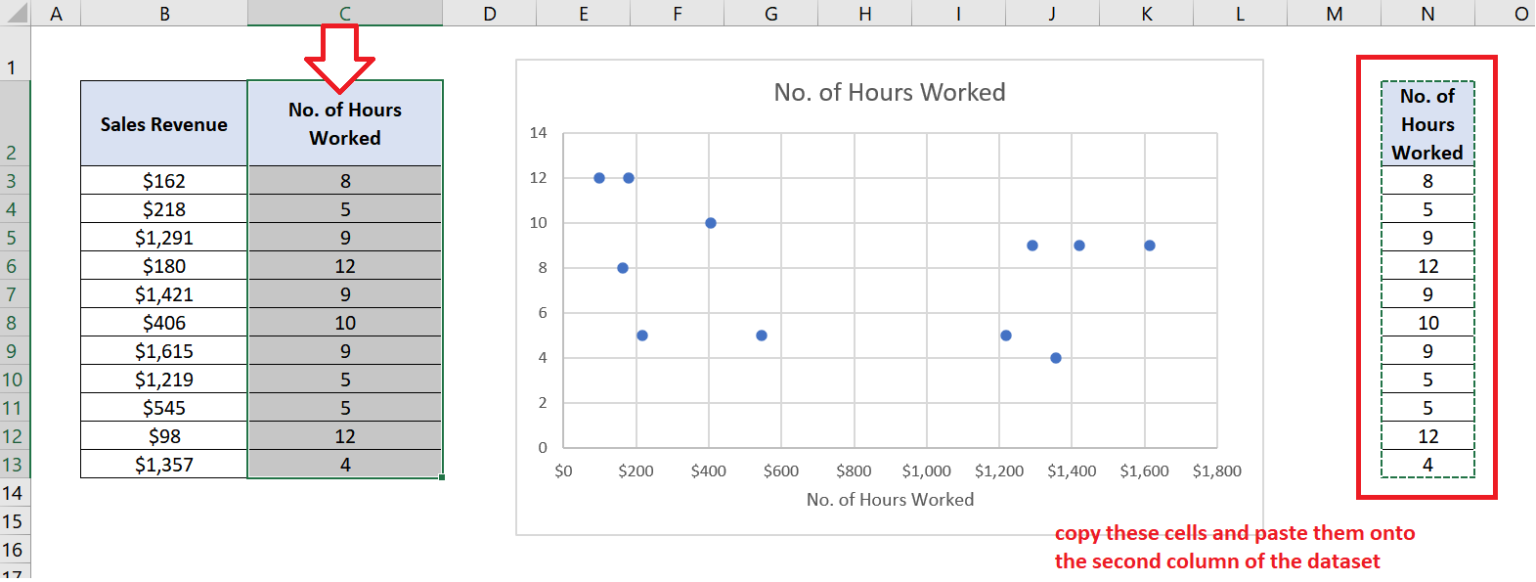The height and width of the screenshot is (582, 1536).
Task: Select the Sales Revenue header cell
Action: click(x=163, y=124)
